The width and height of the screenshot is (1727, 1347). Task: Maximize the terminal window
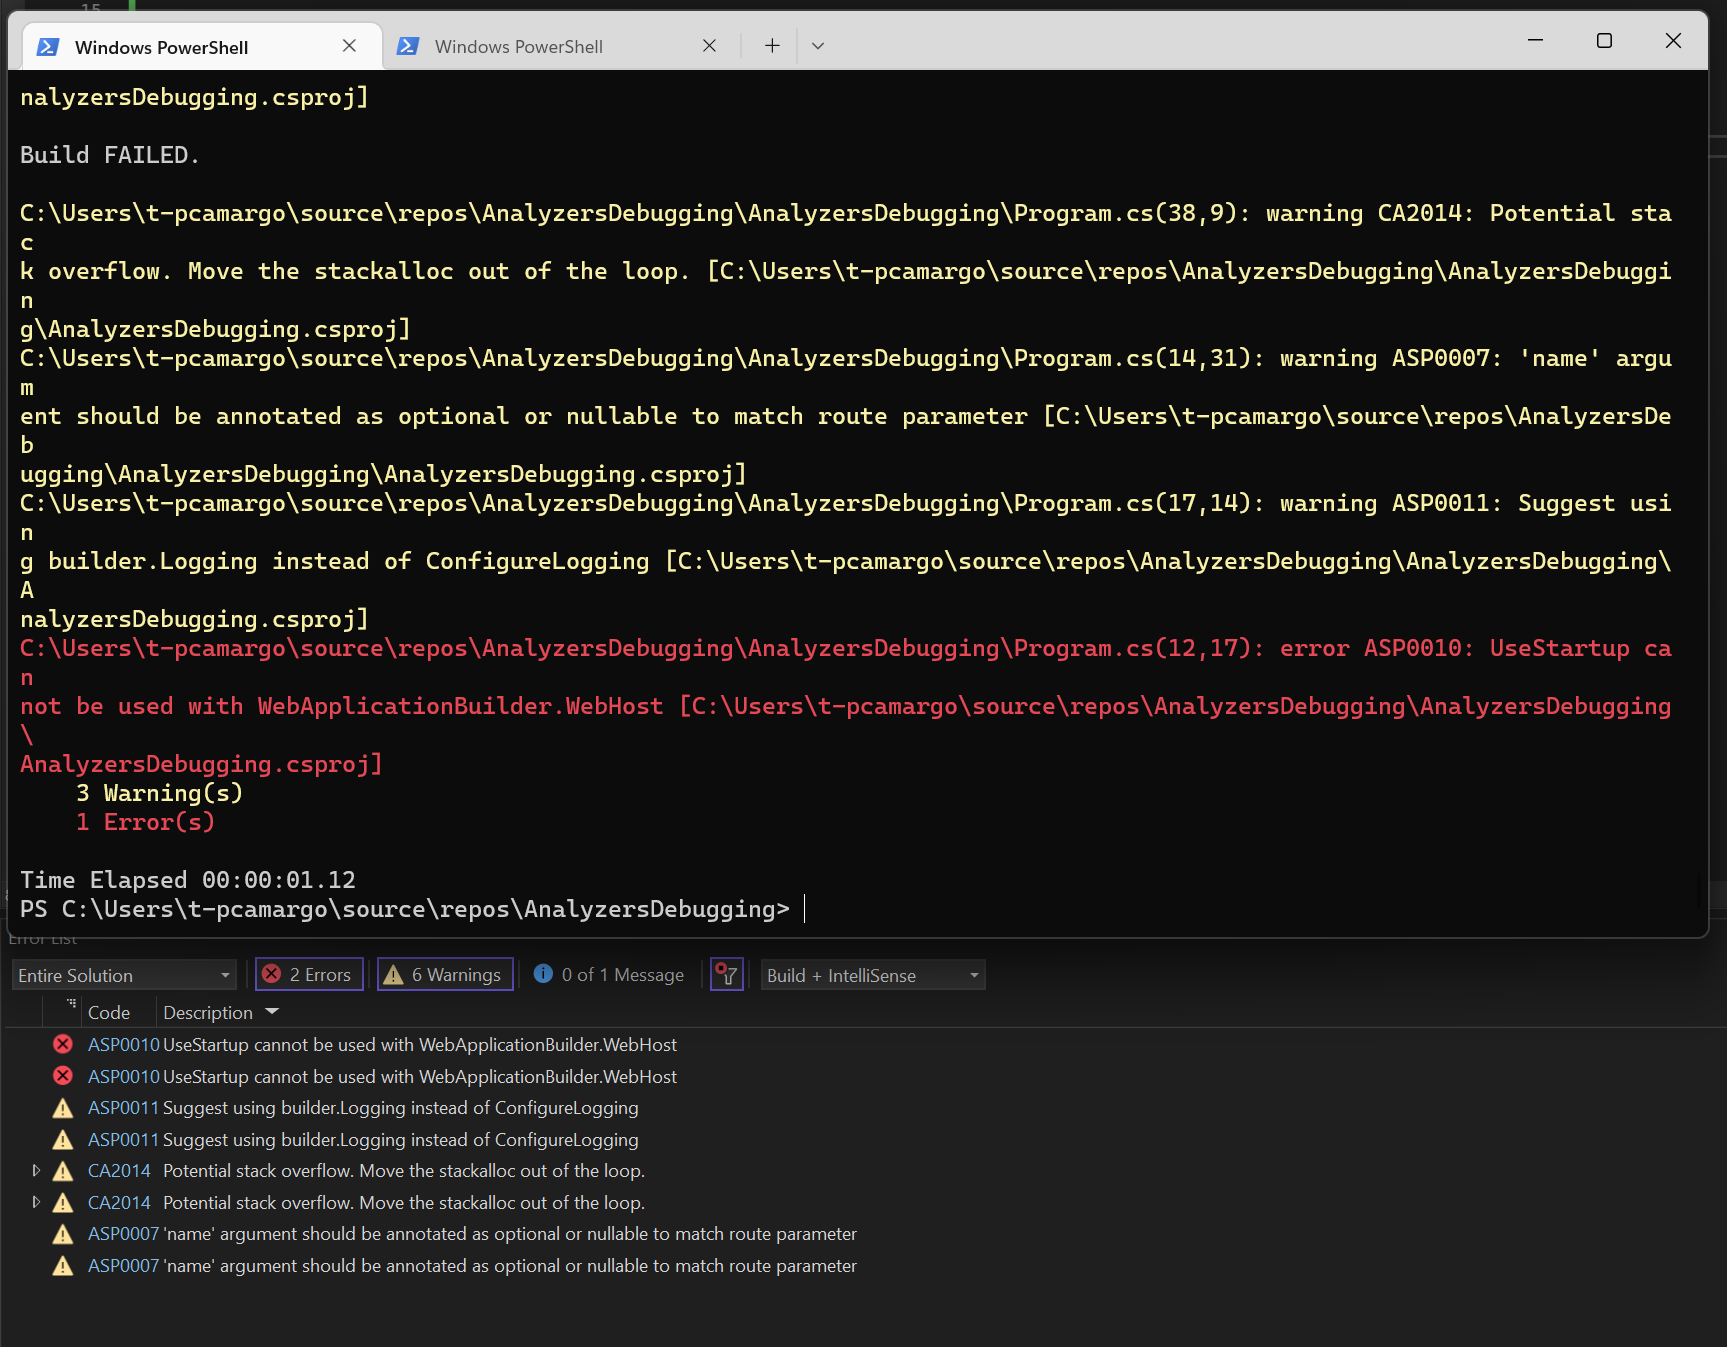(1604, 40)
